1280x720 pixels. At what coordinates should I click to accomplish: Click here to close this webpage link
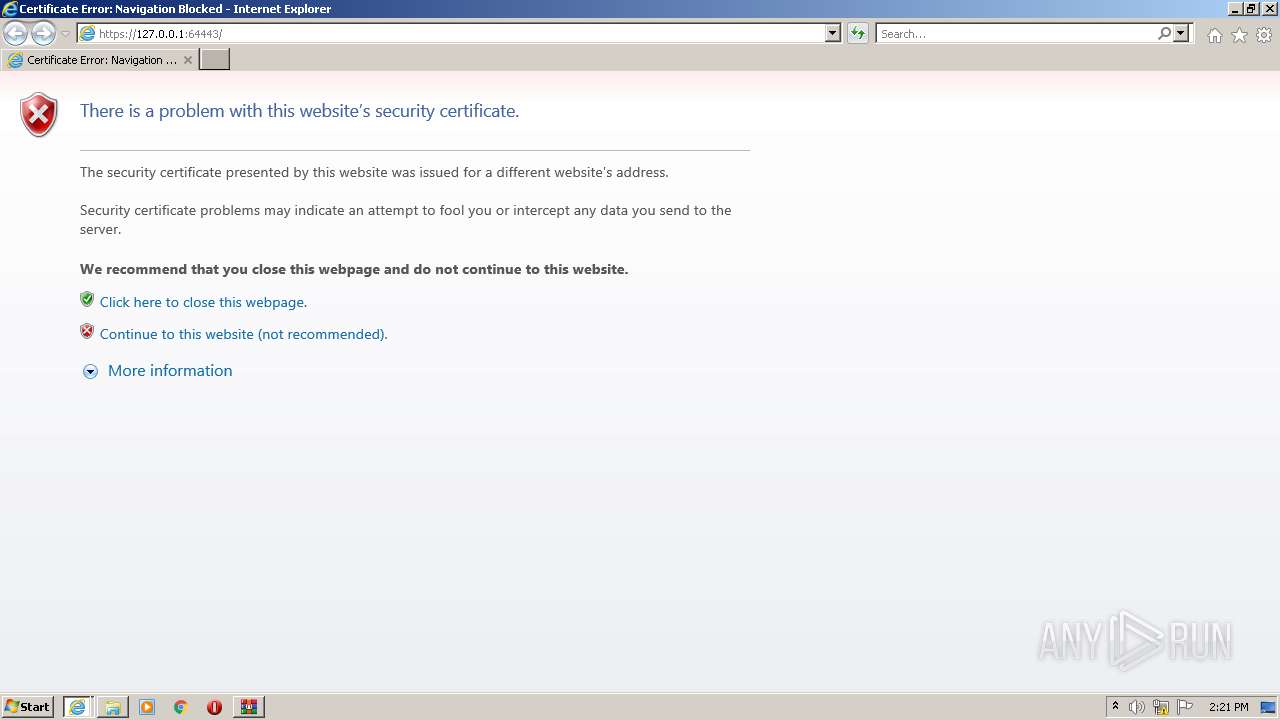(203, 302)
